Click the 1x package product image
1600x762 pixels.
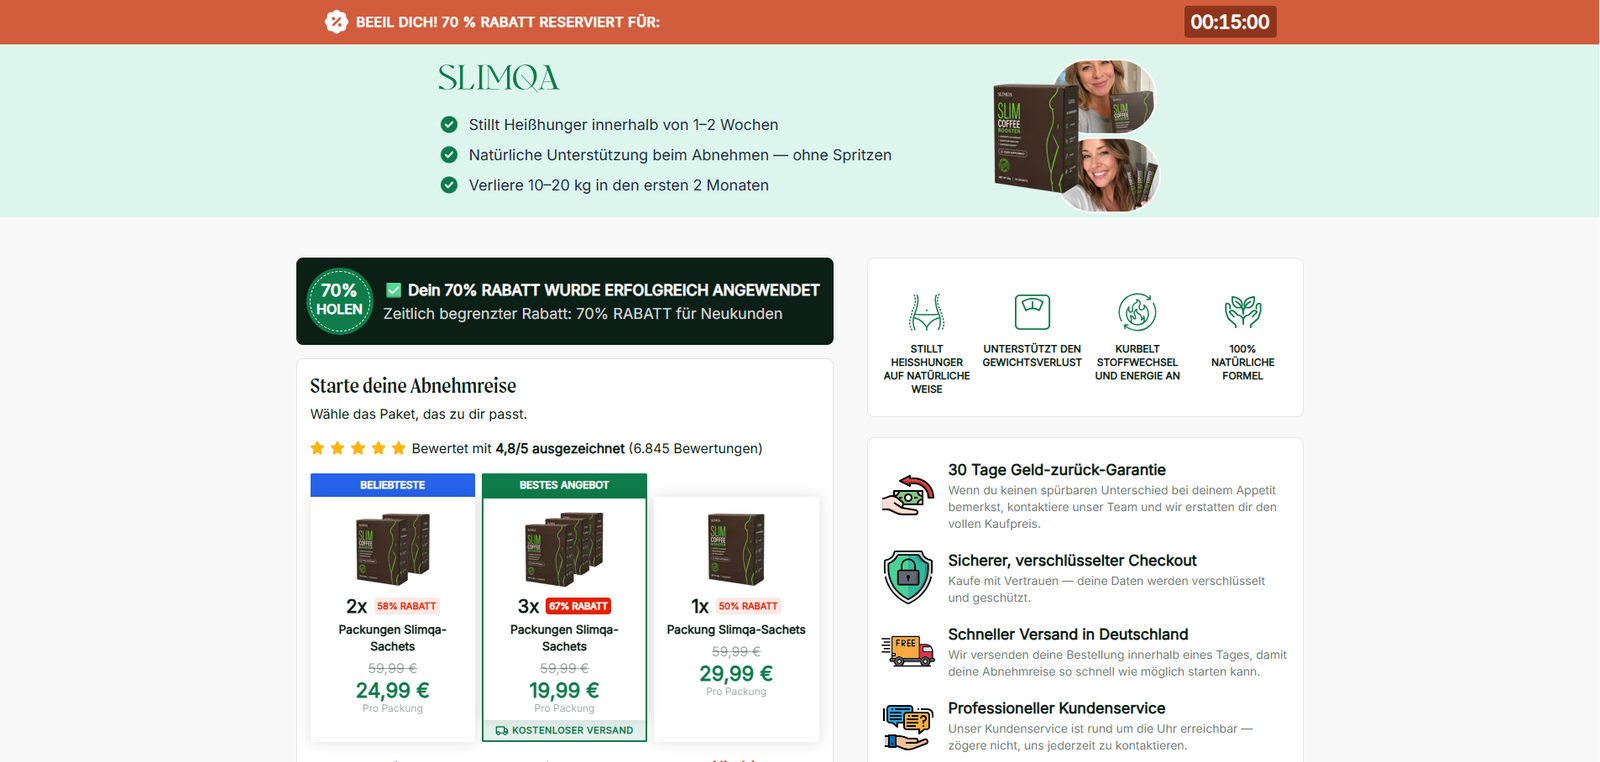tap(736, 549)
